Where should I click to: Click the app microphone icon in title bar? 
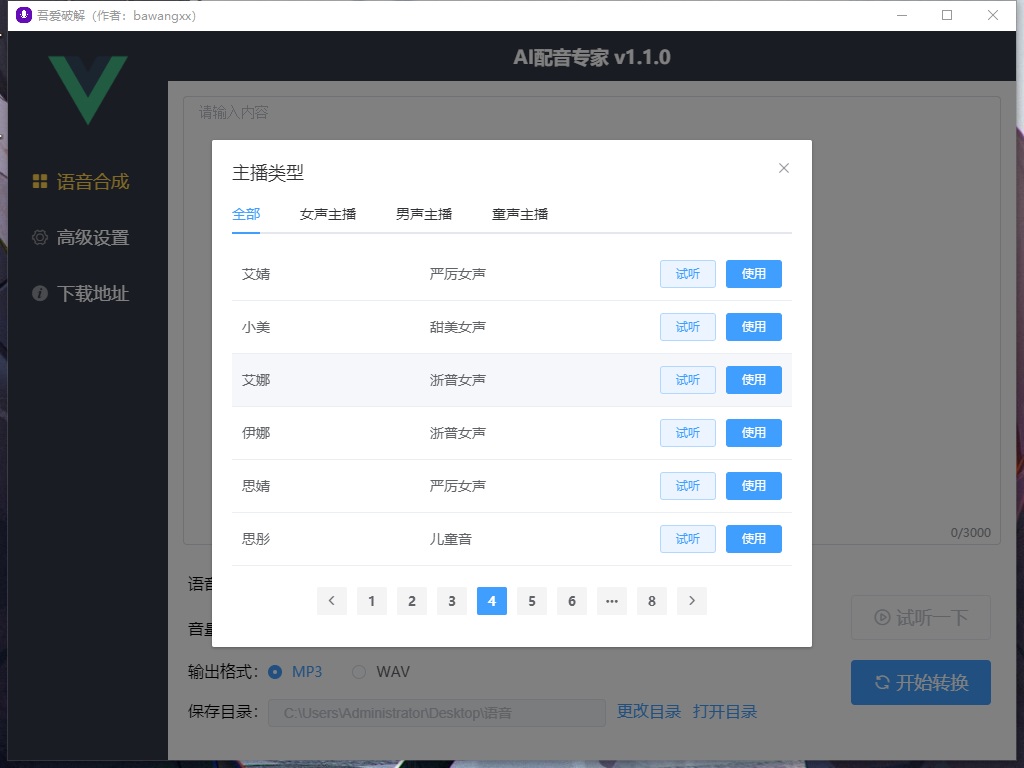[x=24, y=15]
